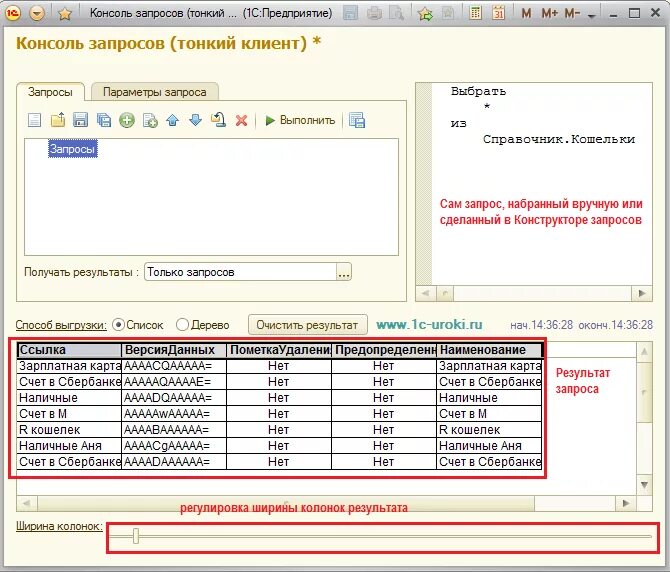
Task: Switch to the Запросы tab
Action: (x=50, y=92)
